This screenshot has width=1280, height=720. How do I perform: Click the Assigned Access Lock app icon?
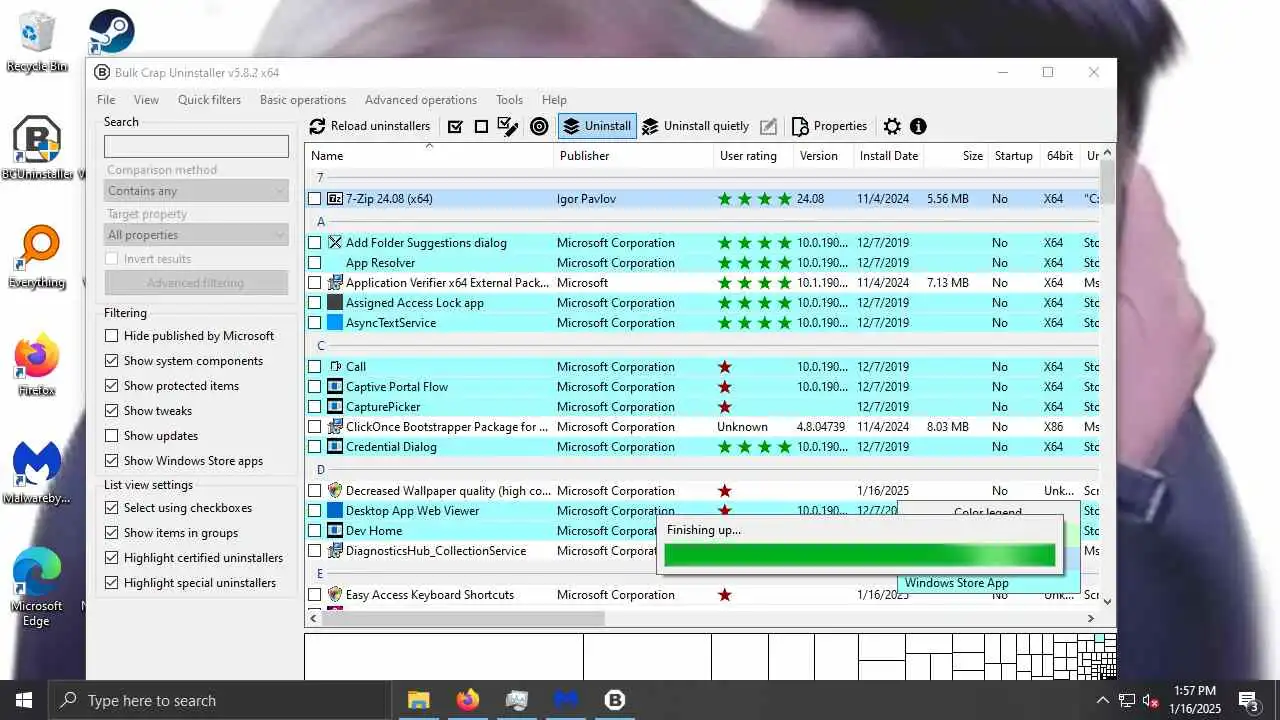click(x=335, y=303)
